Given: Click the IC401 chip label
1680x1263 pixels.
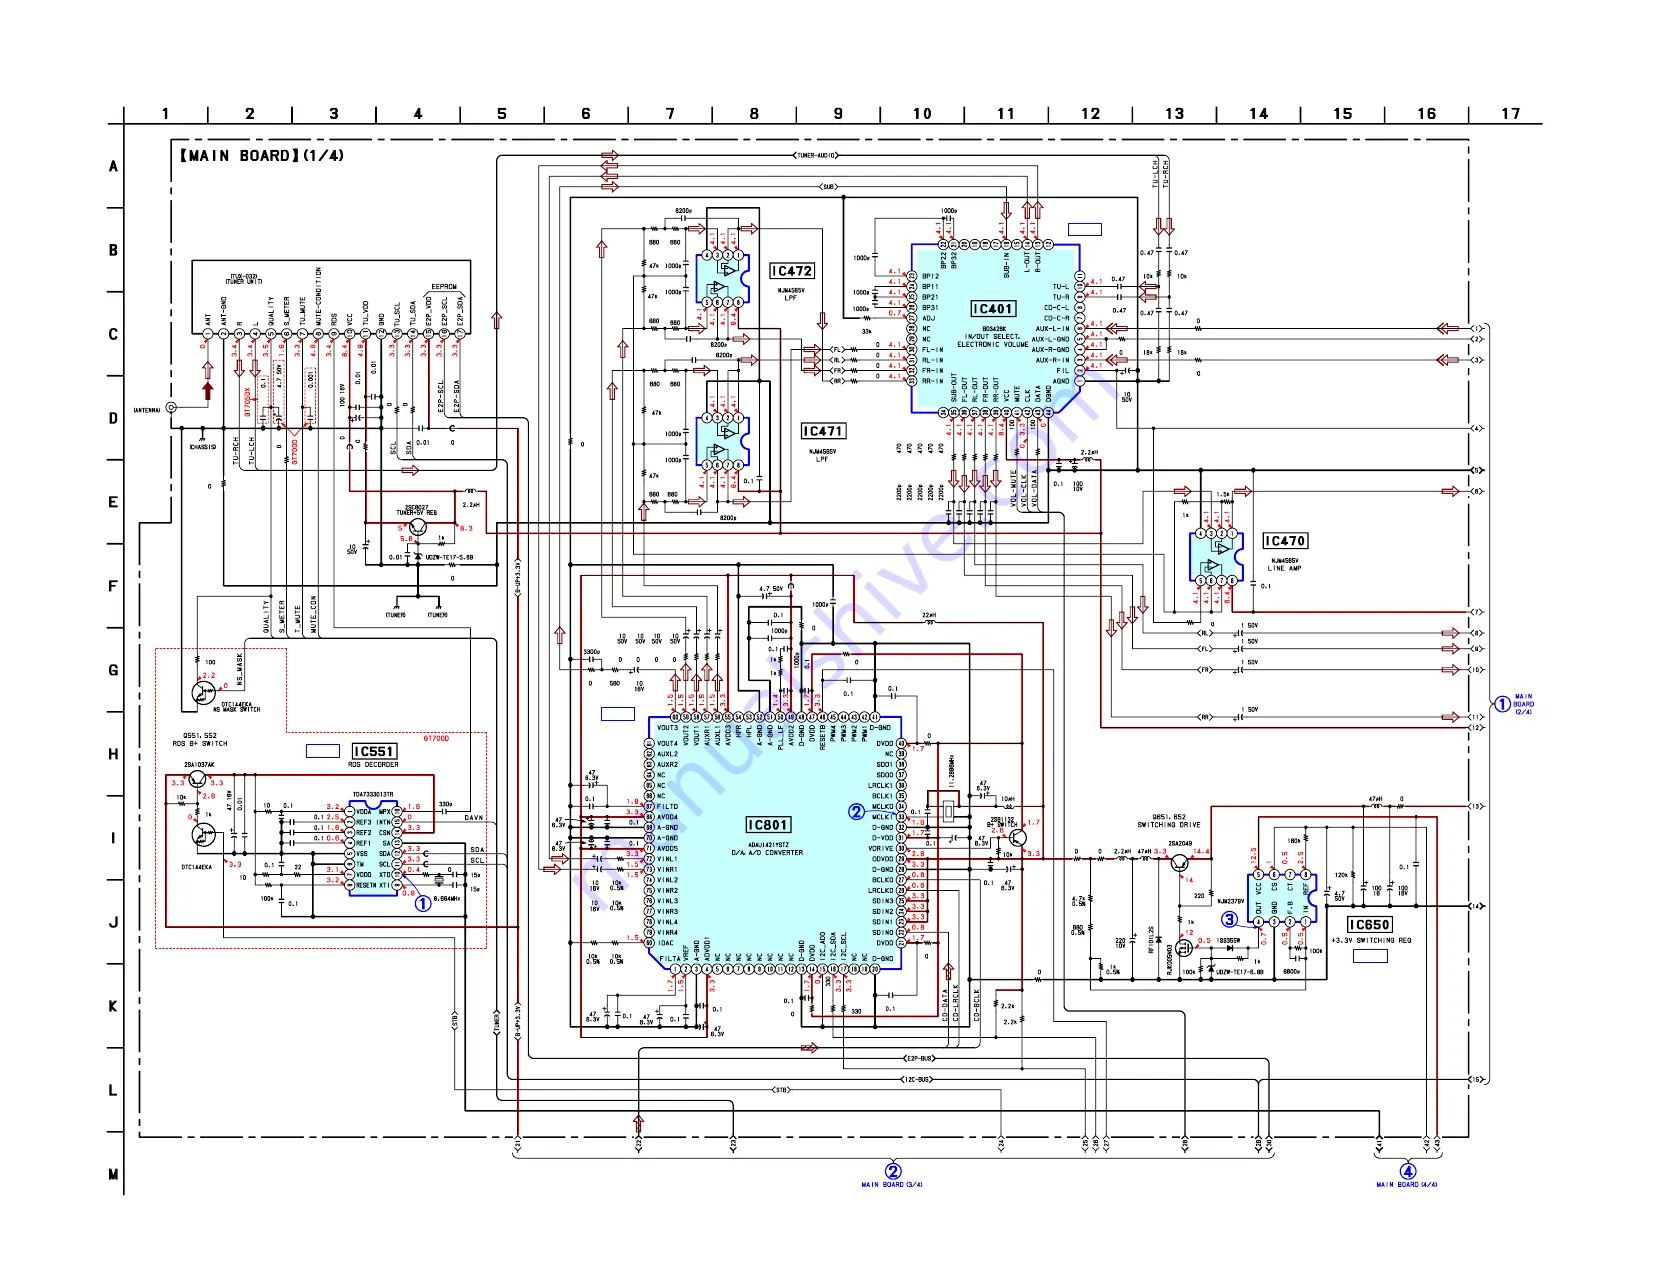Looking at the screenshot, I should point(993,309).
